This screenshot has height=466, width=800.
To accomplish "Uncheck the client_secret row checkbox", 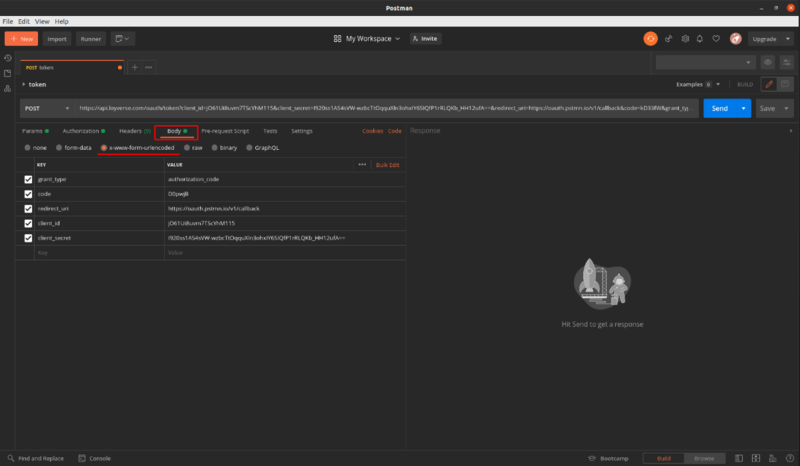I will tap(28, 238).
